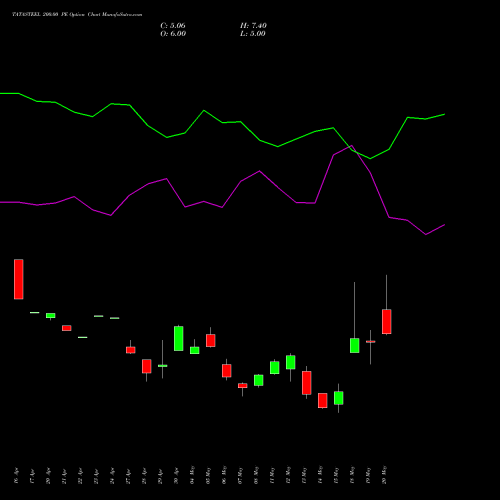Click the 24 Apr date label
This screenshot has width=500, height=500.
pyautogui.click(x=113, y=476)
